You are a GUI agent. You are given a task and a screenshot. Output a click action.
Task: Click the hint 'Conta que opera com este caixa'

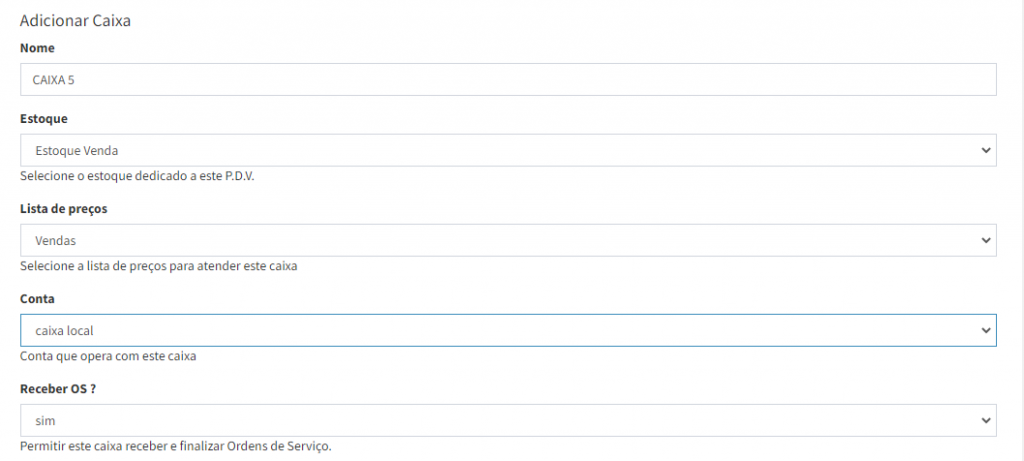tap(107, 356)
